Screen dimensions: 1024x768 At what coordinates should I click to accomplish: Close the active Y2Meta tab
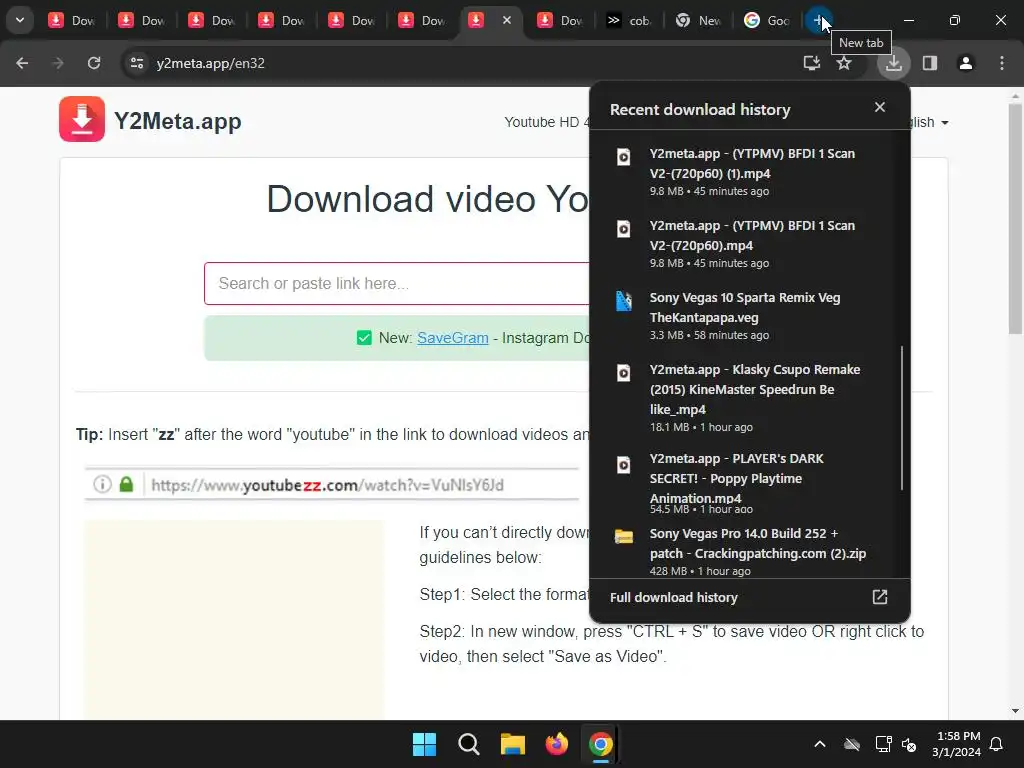click(x=507, y=20)
